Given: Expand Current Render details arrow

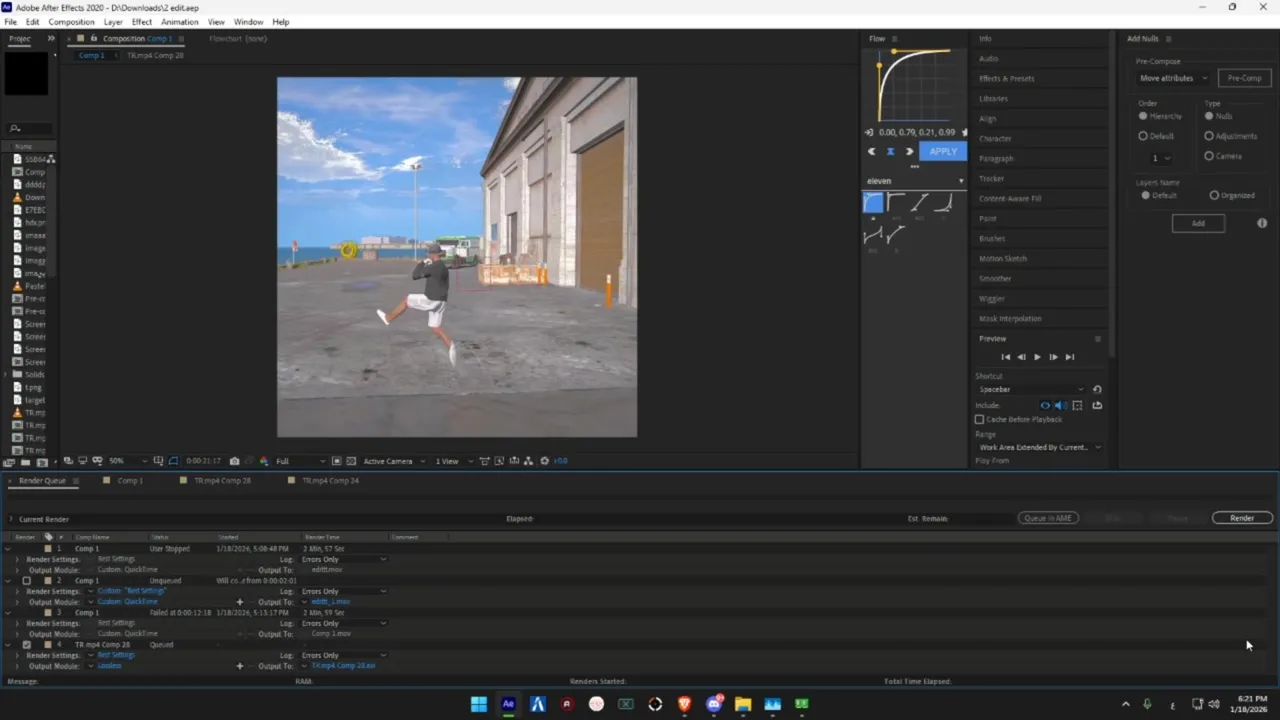Looking at the screenshot, I should pyautogui.click(x=11, y=519).
